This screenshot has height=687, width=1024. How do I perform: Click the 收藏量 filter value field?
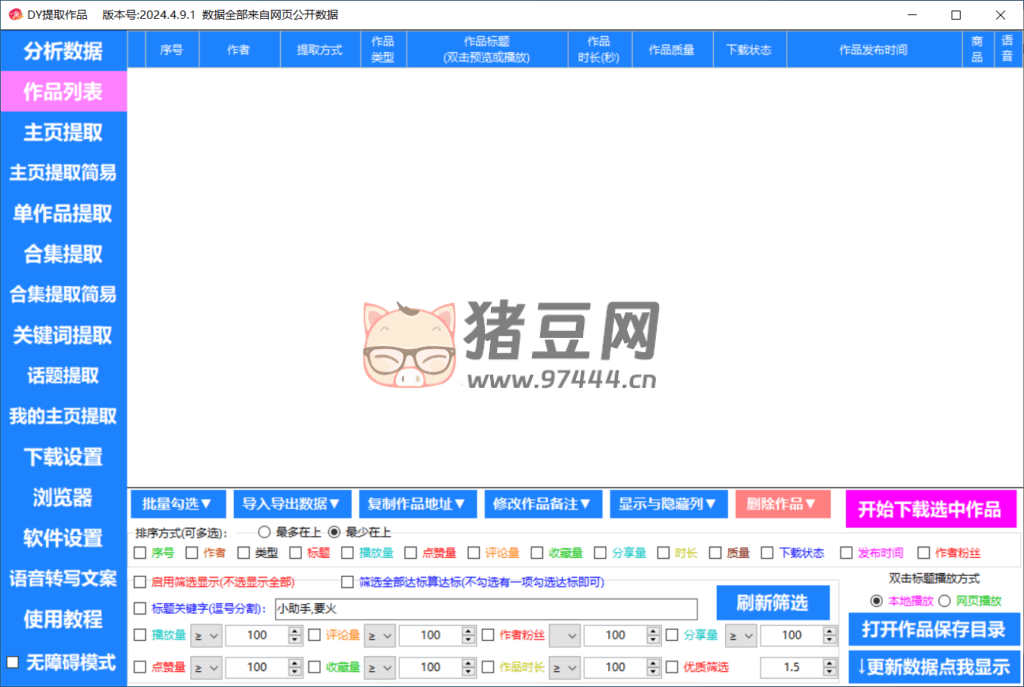coord(431,667)
